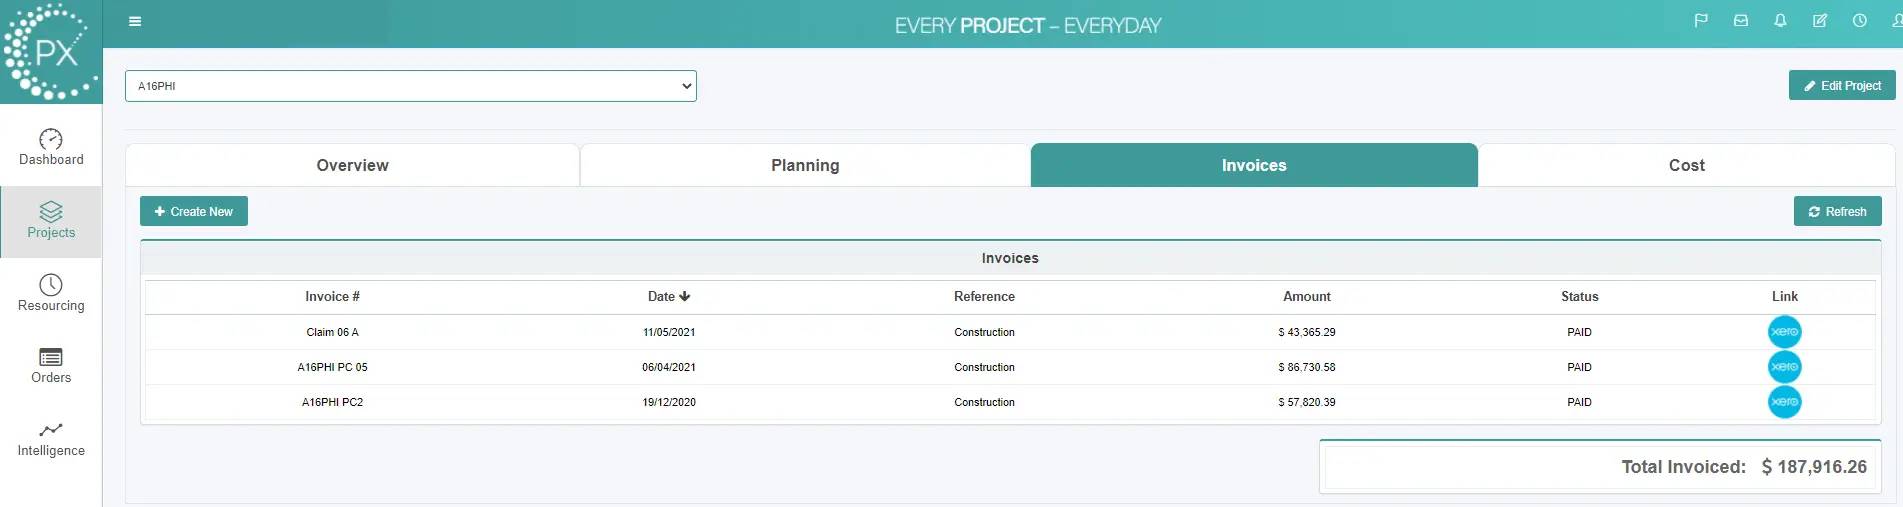Open Xero link for A16PHI PC 05

tap(1784, 367)
